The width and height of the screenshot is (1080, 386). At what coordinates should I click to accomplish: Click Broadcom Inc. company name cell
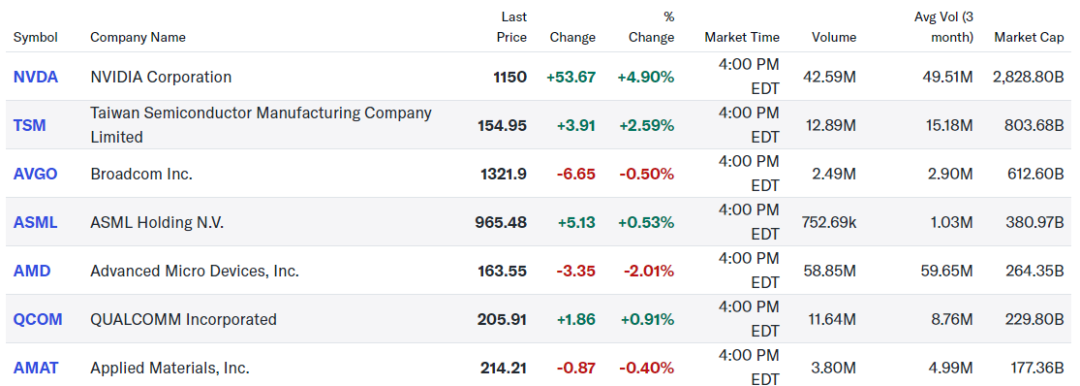(x=141, y=174)
